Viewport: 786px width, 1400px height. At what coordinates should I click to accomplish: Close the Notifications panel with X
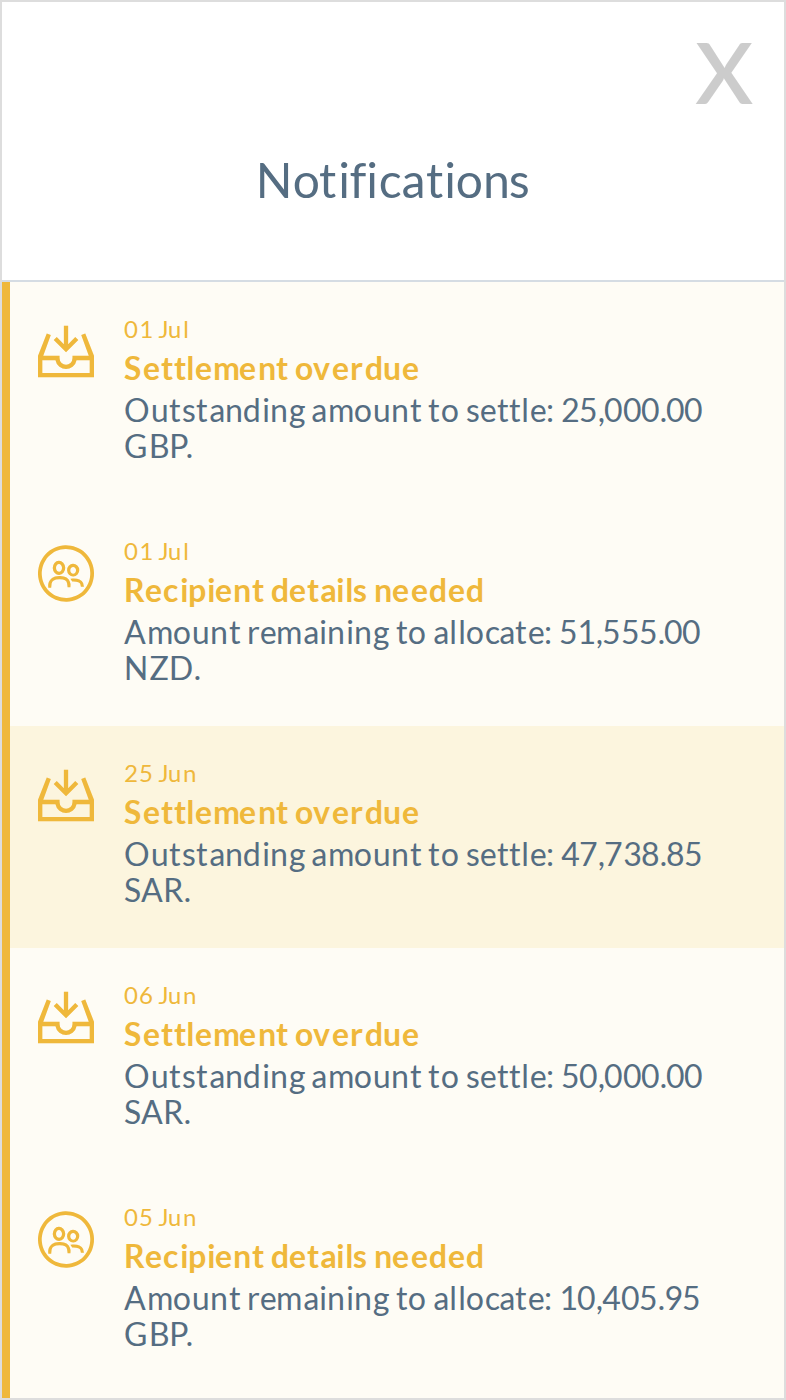(724, 74)
